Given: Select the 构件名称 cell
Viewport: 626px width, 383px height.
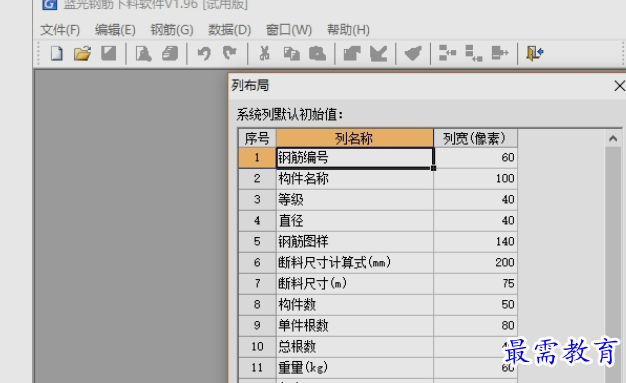Looking at the screenshot, I should (355, 179).
